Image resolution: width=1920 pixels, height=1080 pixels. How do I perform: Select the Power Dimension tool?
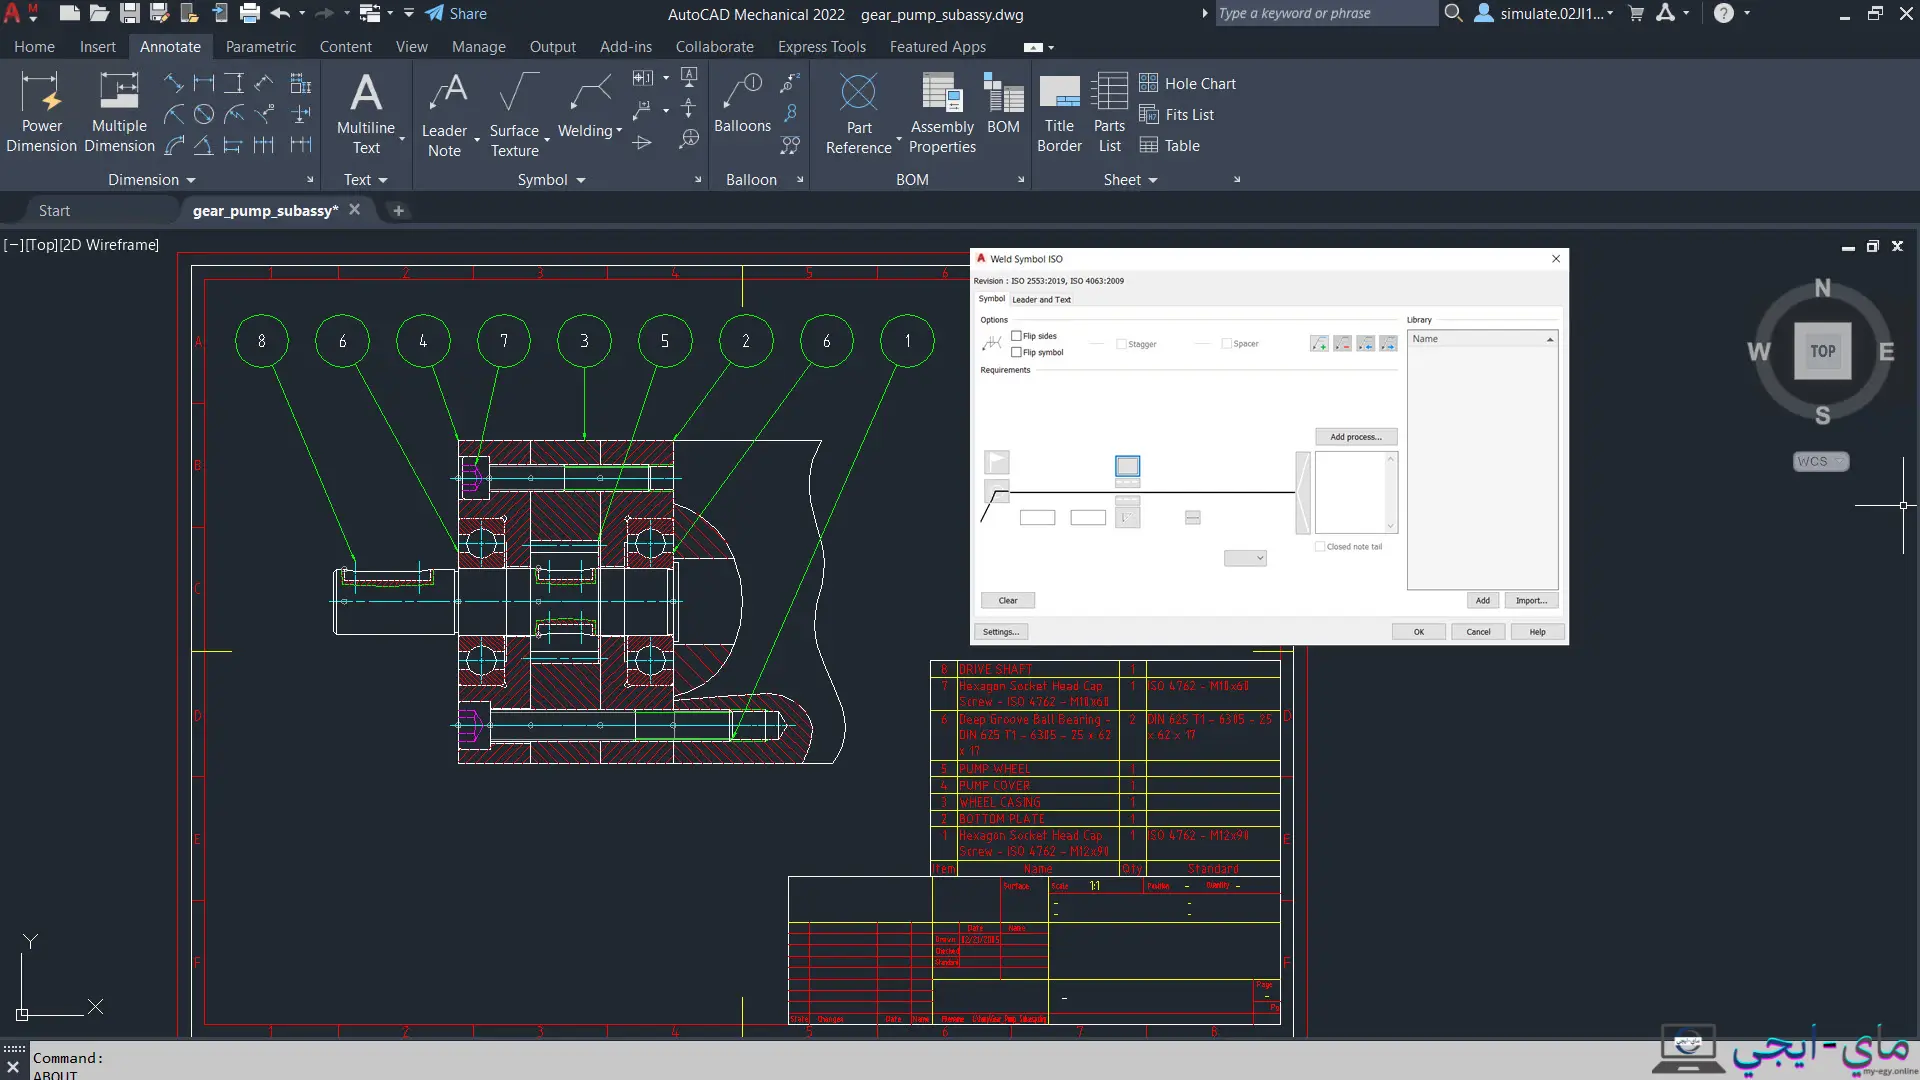41,112
